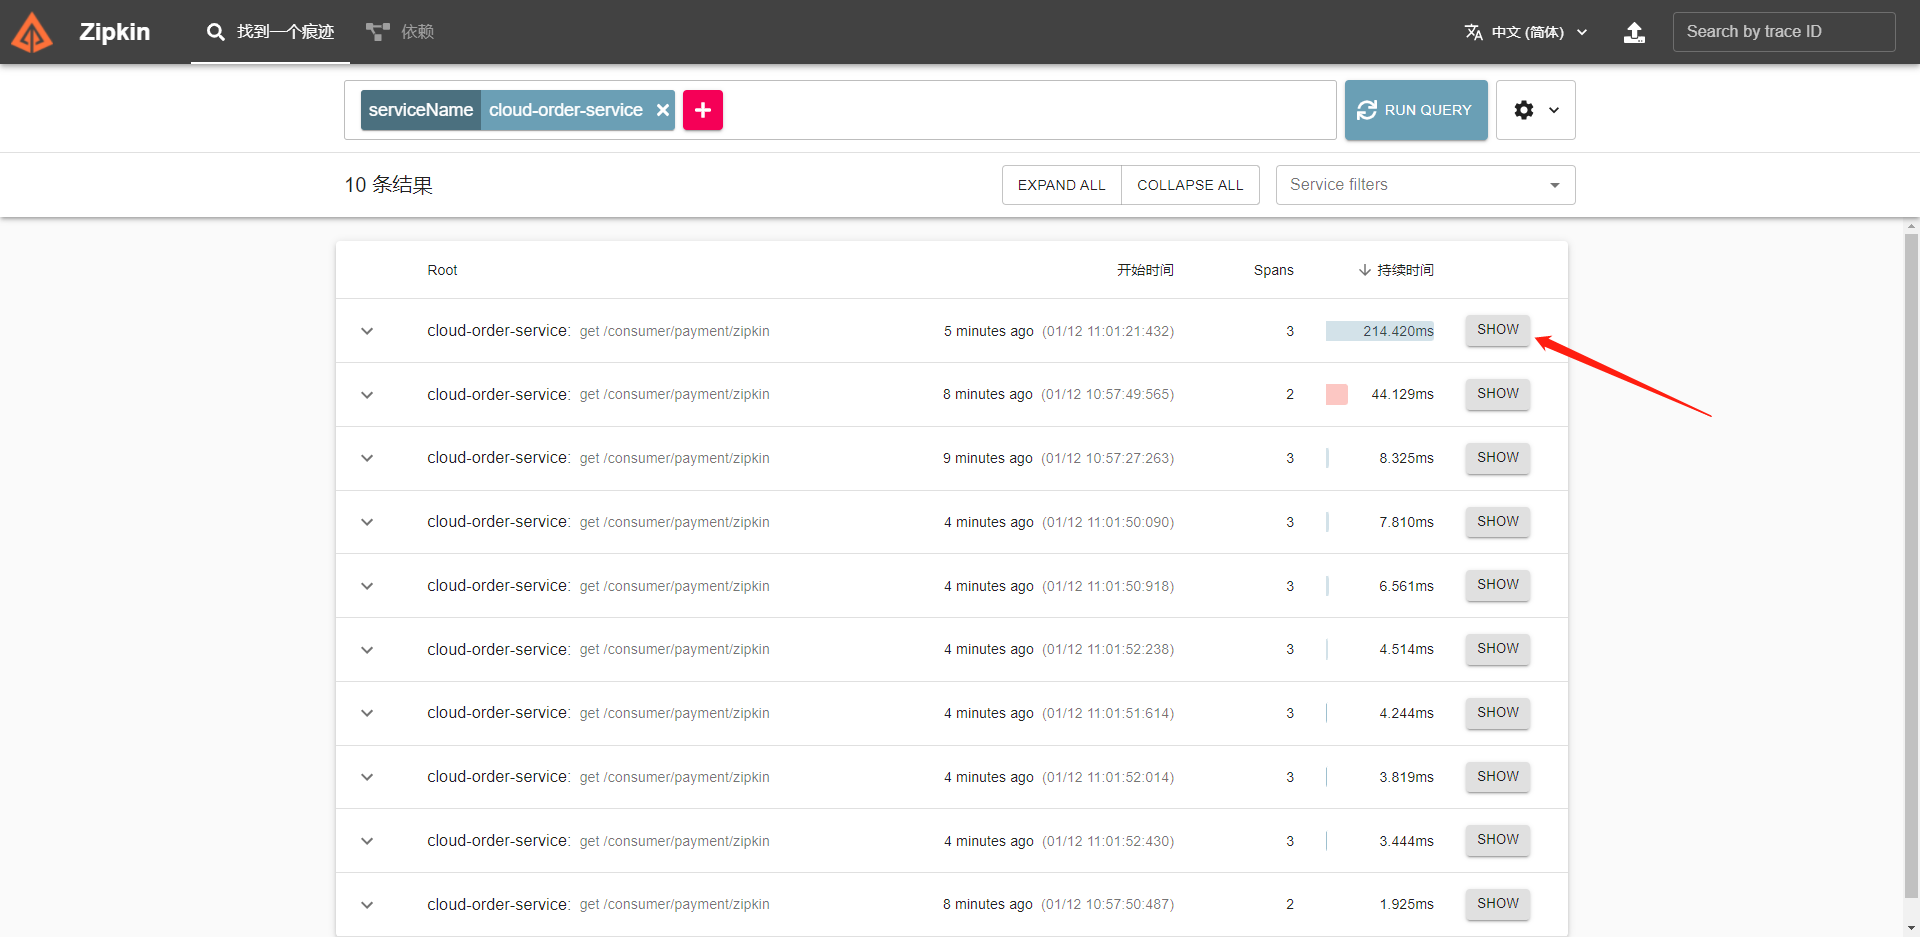The height and width of the screenshot is (937, 1920).
Task: Expand the 8.325ms trace row
Action: [367, 458]
